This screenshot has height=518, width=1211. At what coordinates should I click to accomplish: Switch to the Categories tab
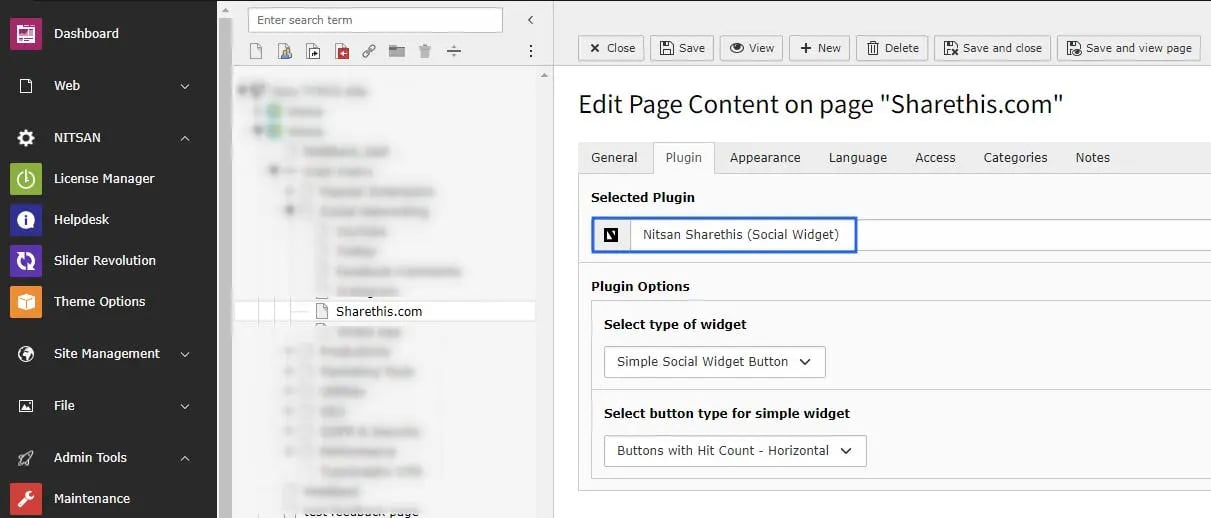(x=1015, y=158)
